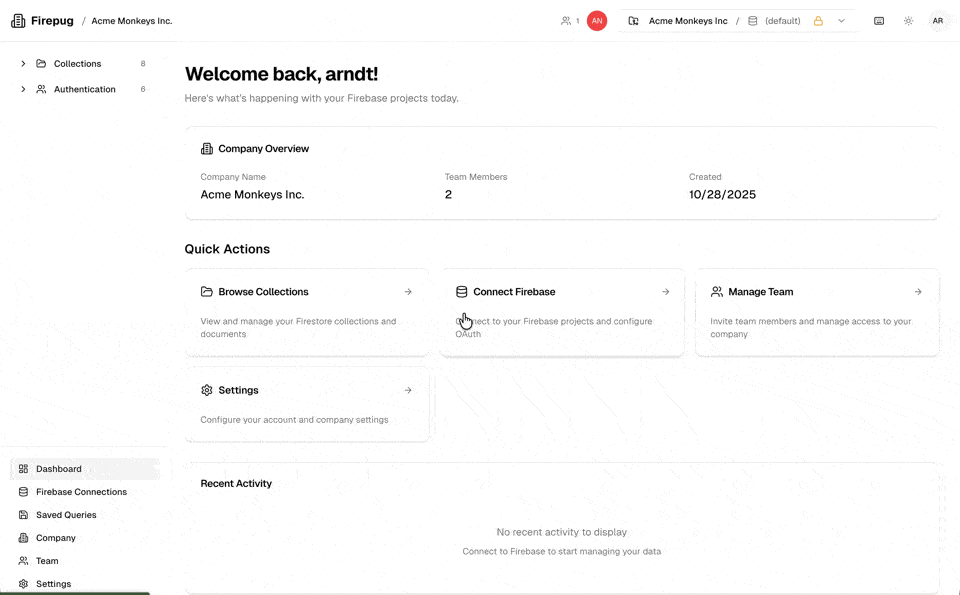960x595 pixels.
Task: Click the Manage Team arrow link
Action: [918, 291]
